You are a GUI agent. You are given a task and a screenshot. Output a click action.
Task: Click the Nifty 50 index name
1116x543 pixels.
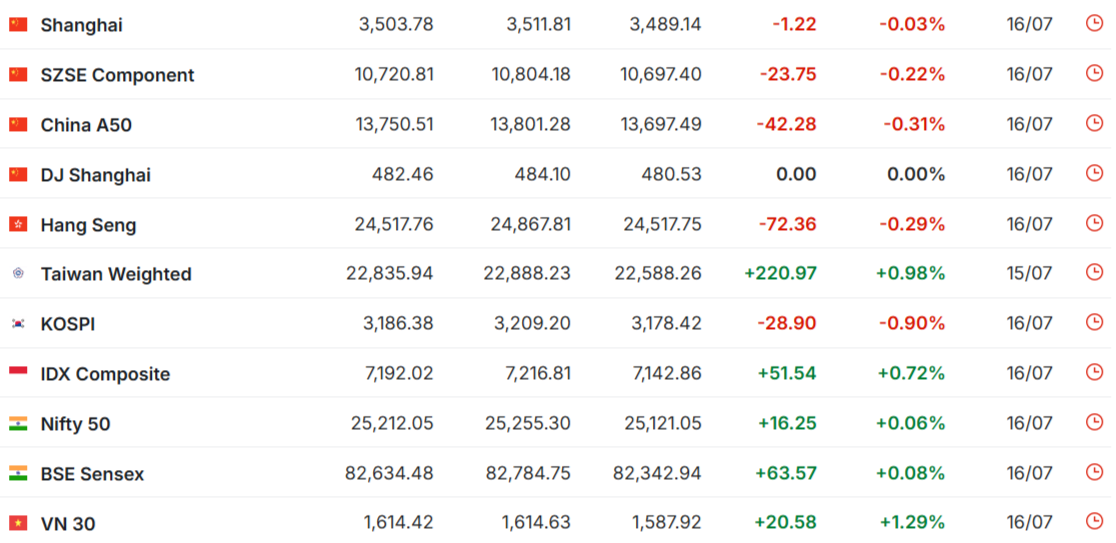pos(75,424)
